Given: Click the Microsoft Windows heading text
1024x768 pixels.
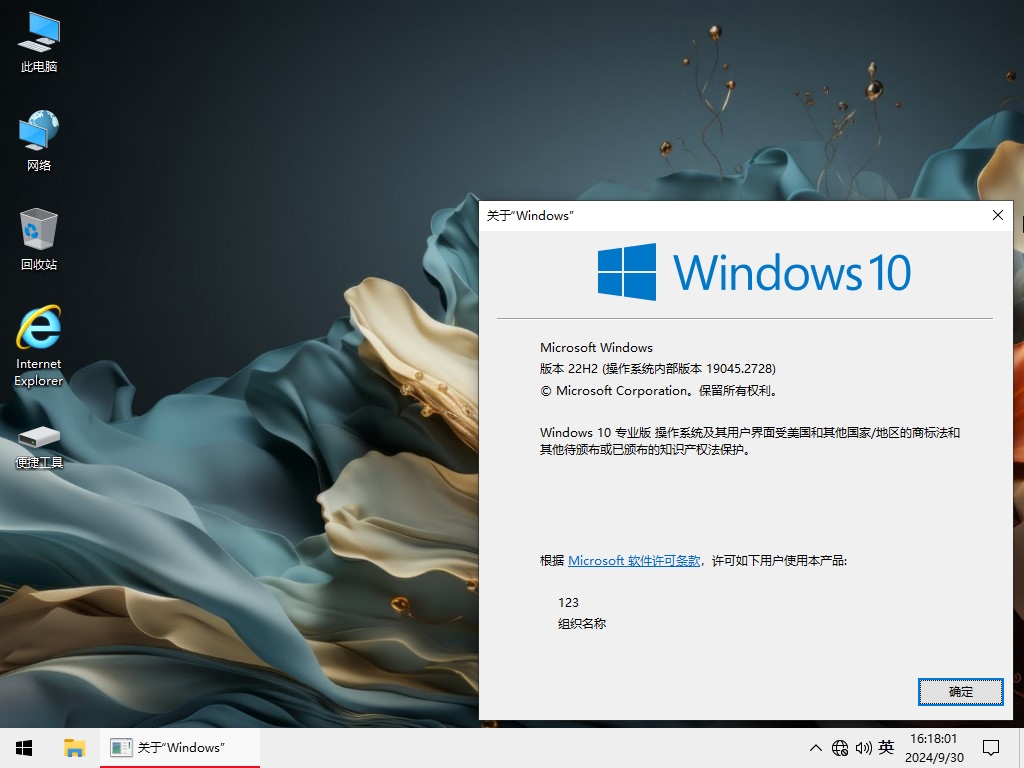Looking at the screenshot, I should (596, 347).
